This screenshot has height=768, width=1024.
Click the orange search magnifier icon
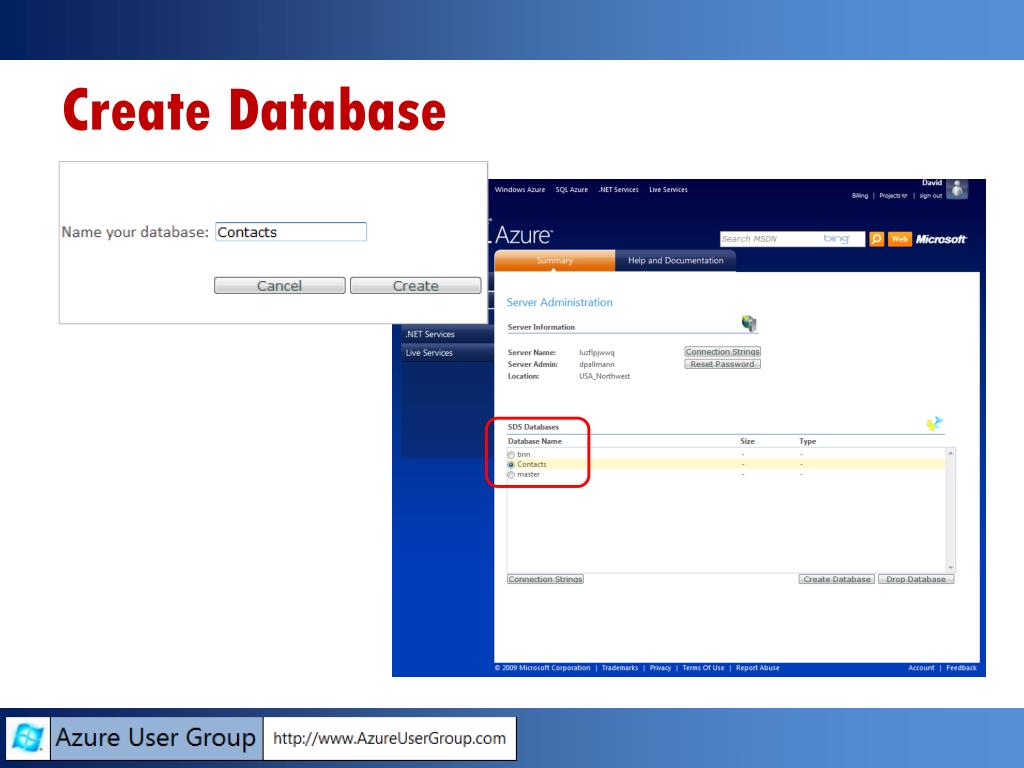coord(876,239)
